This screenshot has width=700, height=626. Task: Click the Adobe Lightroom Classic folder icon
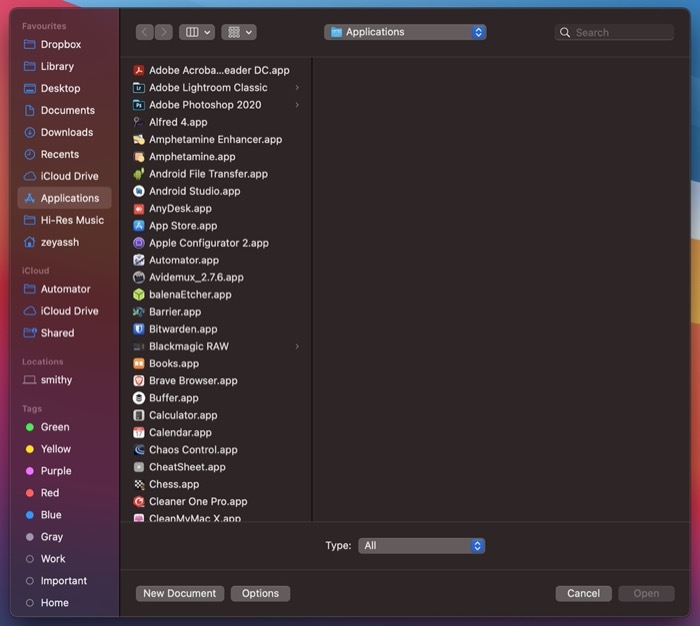coord(139,88)
